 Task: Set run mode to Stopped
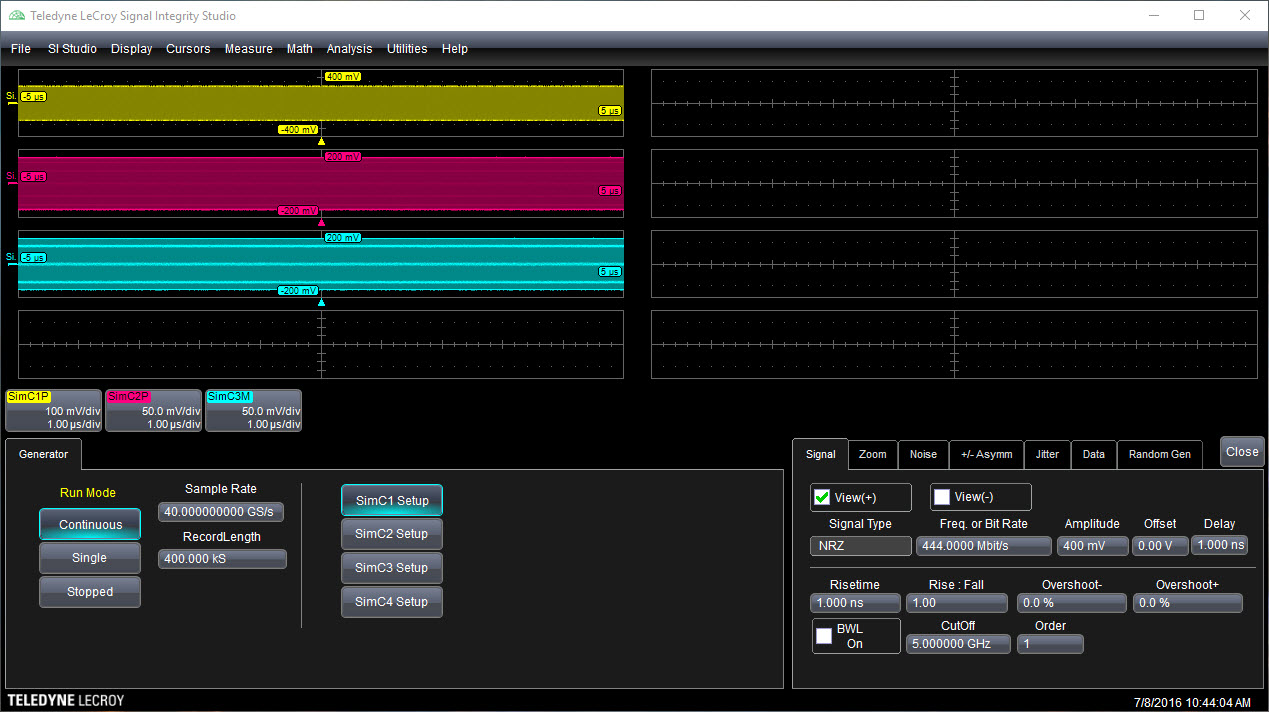click(90, 592)
